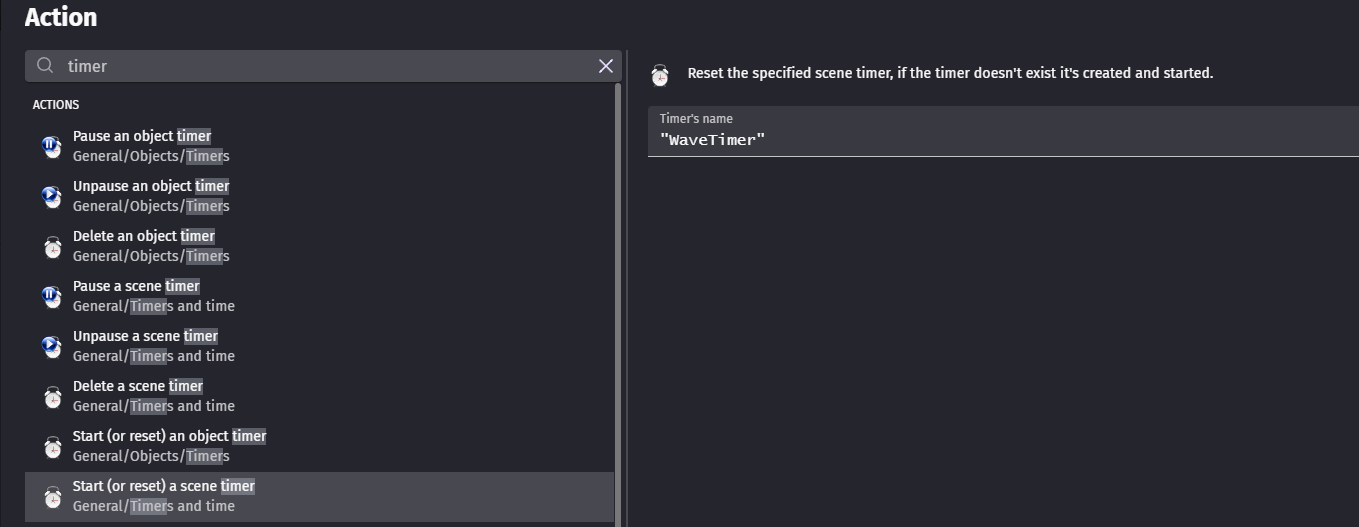
Task: Click the pause object timer icon
Action: [52, 146]
